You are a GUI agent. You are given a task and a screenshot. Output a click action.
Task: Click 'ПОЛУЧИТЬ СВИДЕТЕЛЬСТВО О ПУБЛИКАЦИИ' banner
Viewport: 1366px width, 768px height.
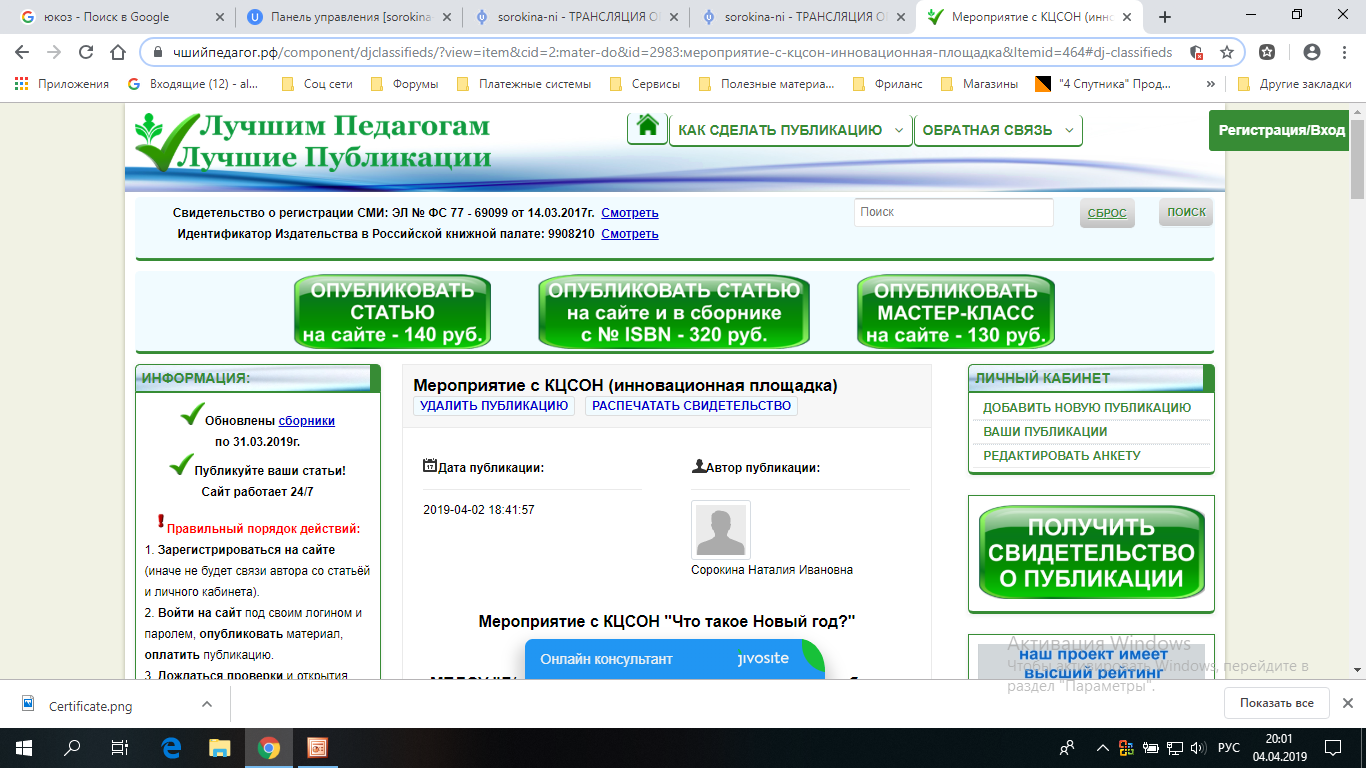1091,552
